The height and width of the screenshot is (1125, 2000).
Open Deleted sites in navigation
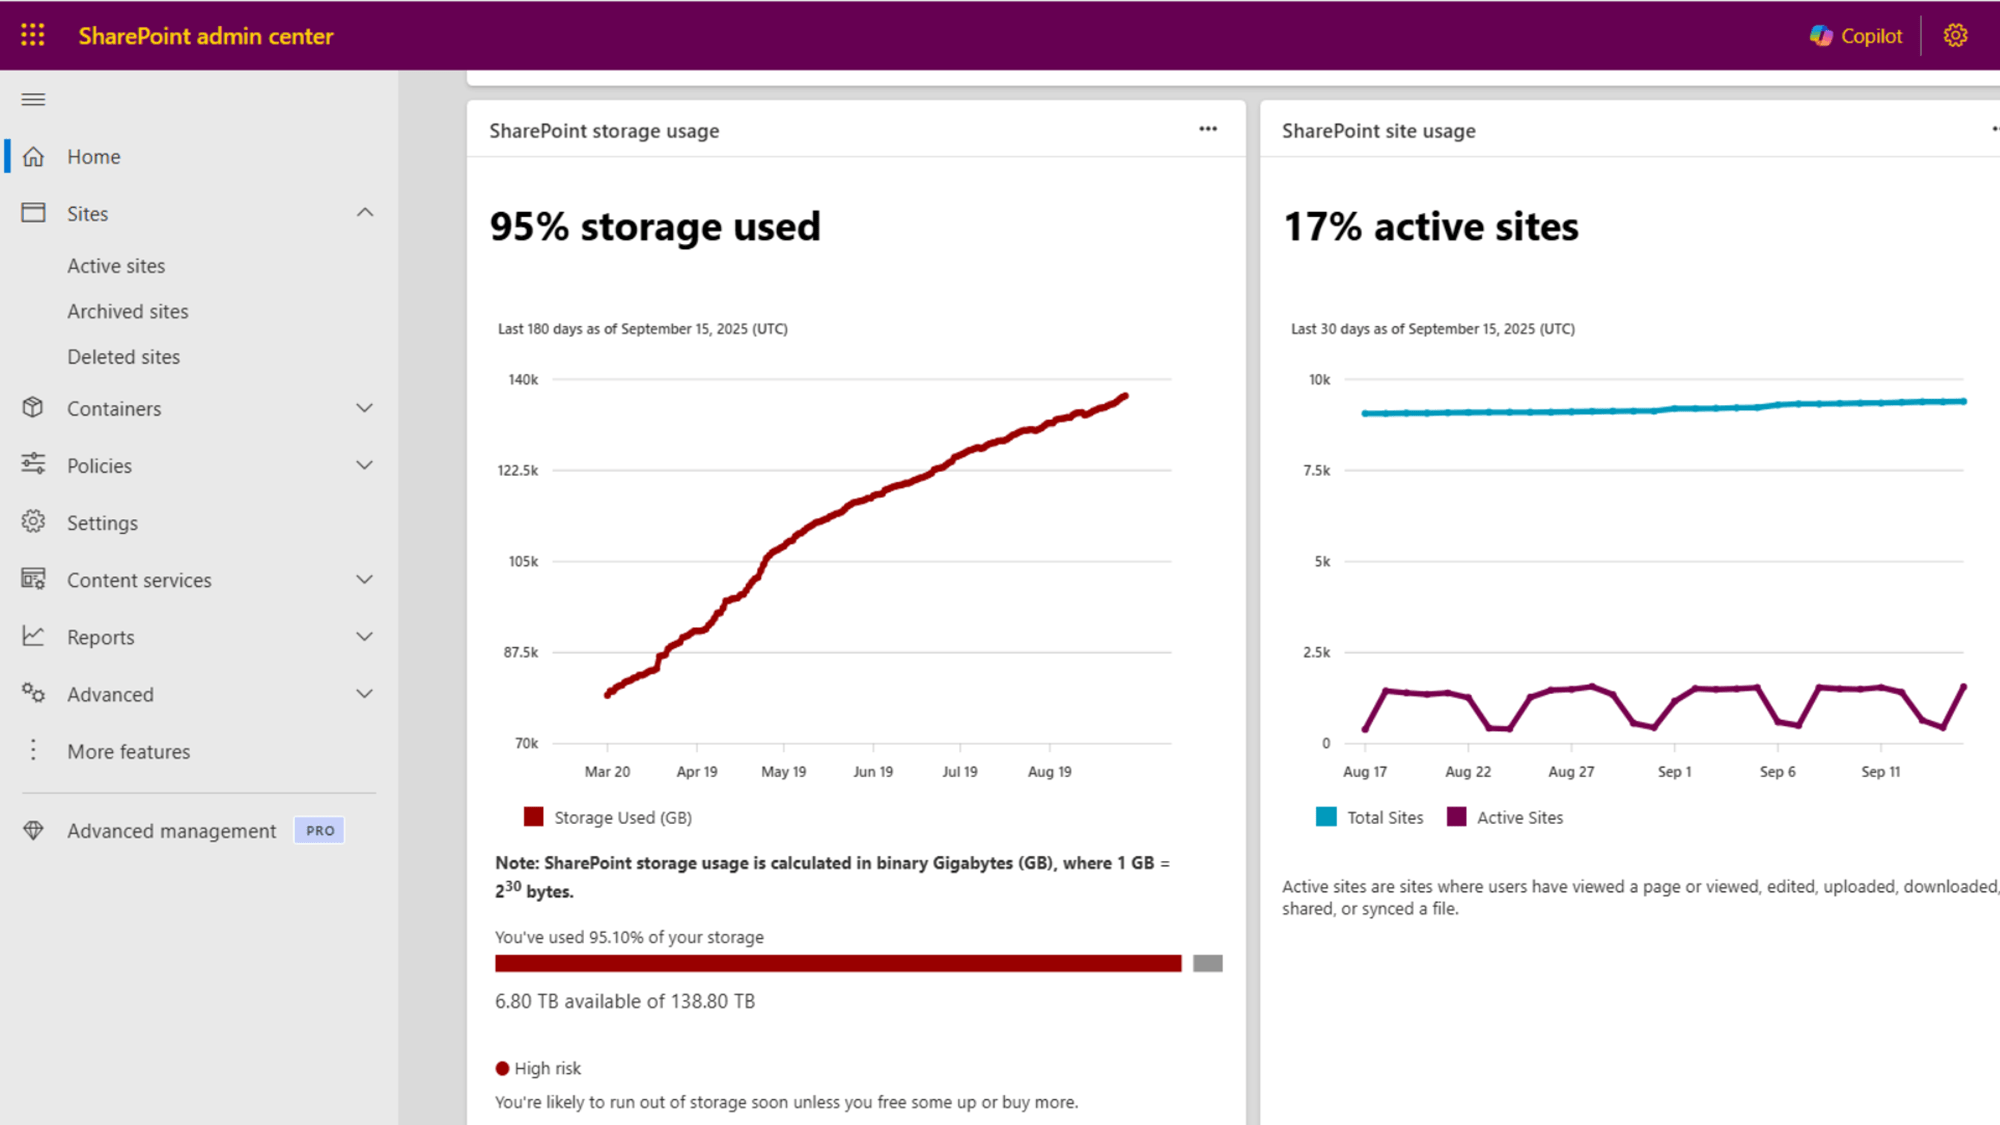(123, 357)
